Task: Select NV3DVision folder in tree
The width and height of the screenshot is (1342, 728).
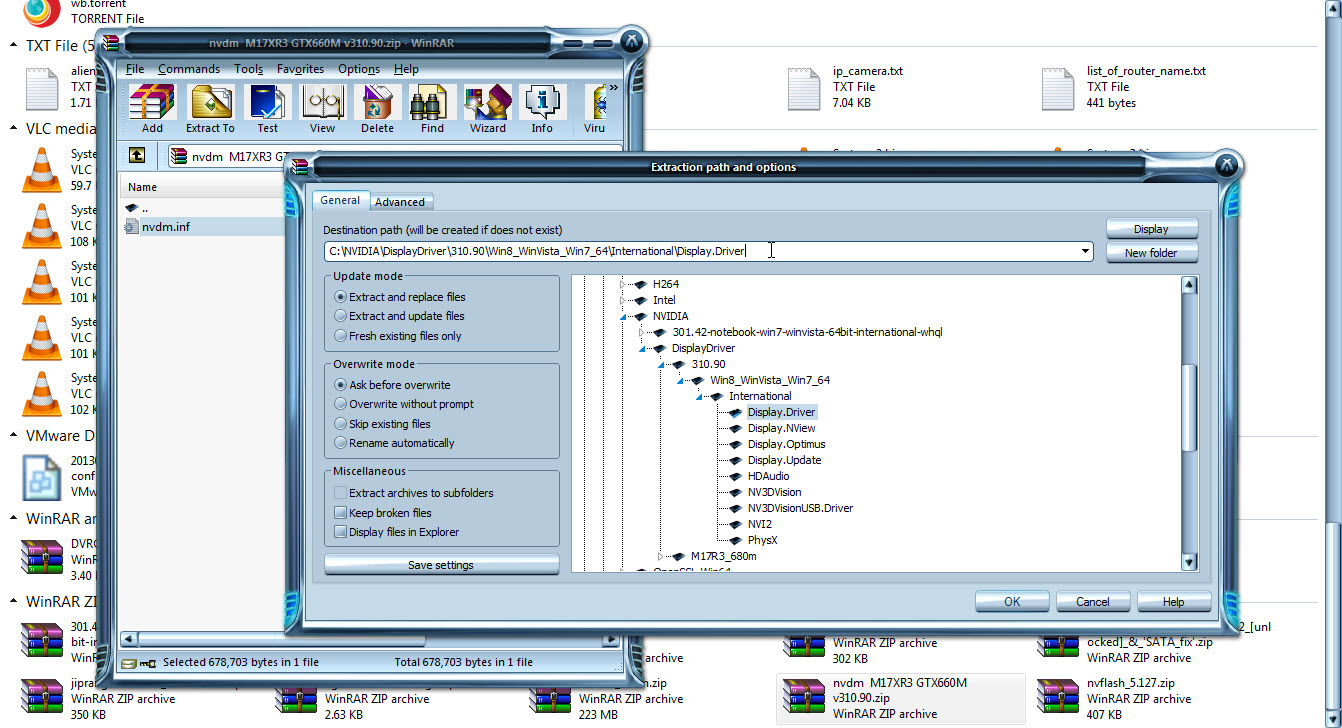Action: point(774,492)
